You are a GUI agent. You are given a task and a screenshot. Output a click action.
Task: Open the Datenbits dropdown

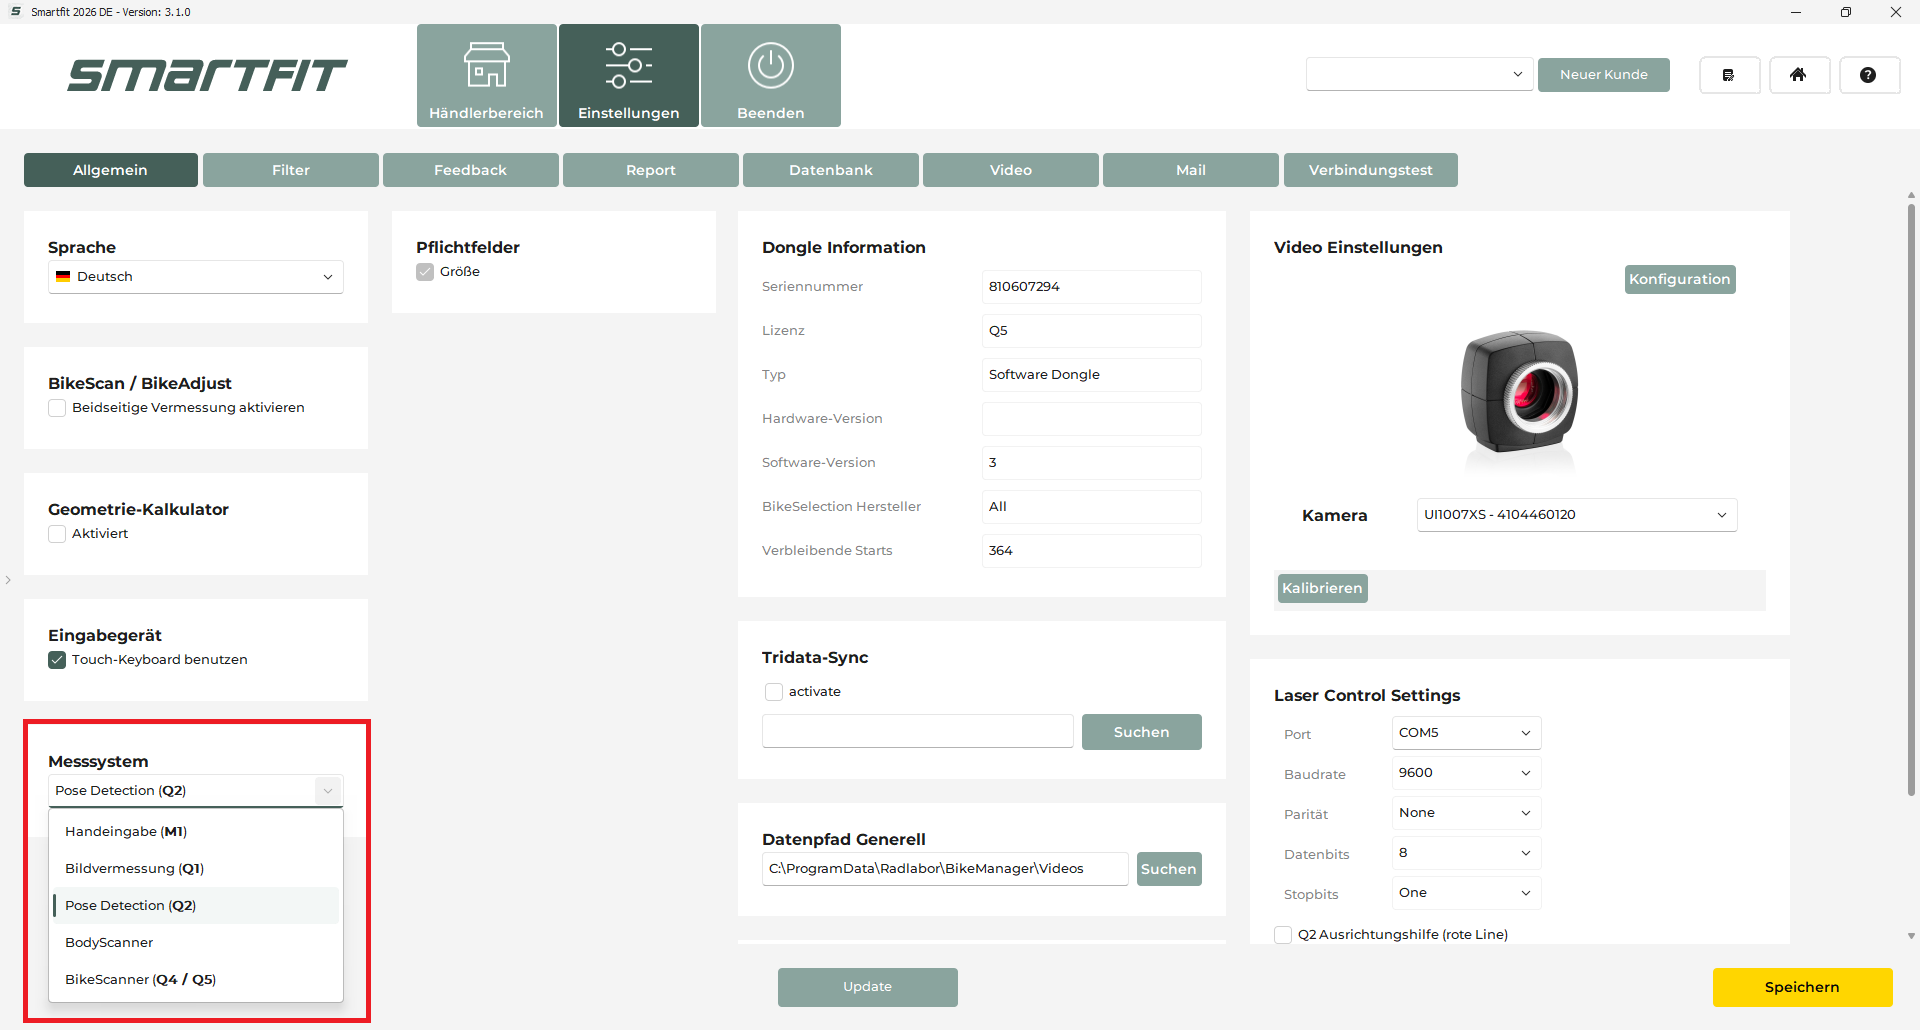coord(1466,853)
